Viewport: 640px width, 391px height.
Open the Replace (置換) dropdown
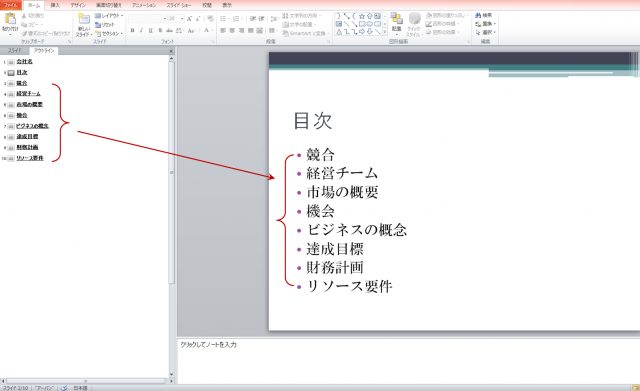tap(486, 24)
